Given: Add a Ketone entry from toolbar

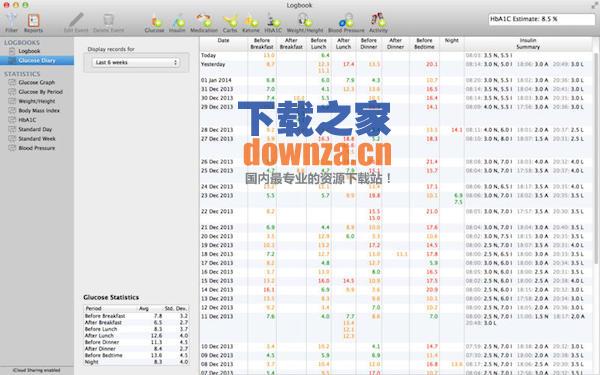Looking at the screenshot, I should click(x=251, y=23).
